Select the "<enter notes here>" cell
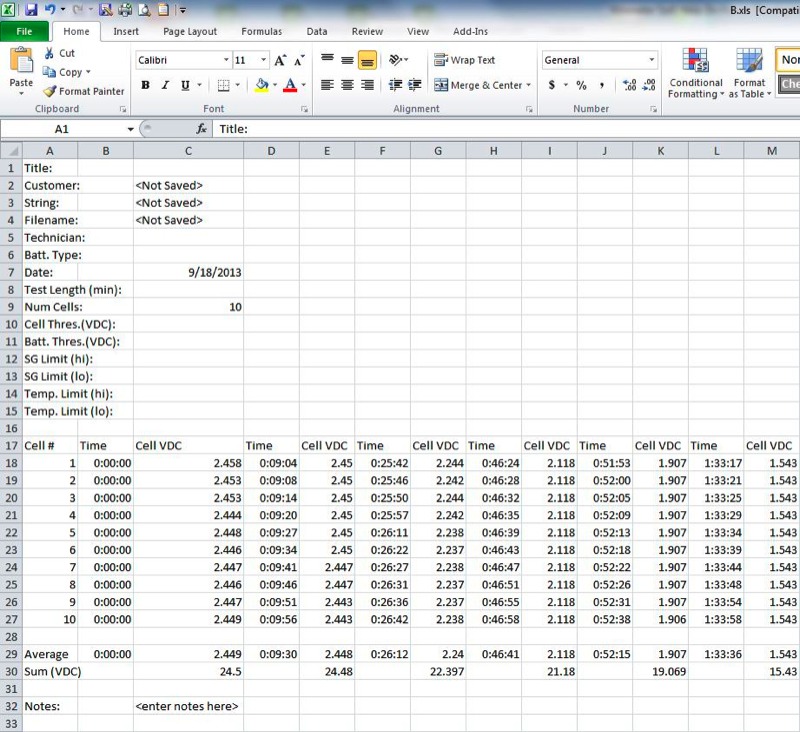The width and height of the screenshot is (800, 732). click(188, 706)
